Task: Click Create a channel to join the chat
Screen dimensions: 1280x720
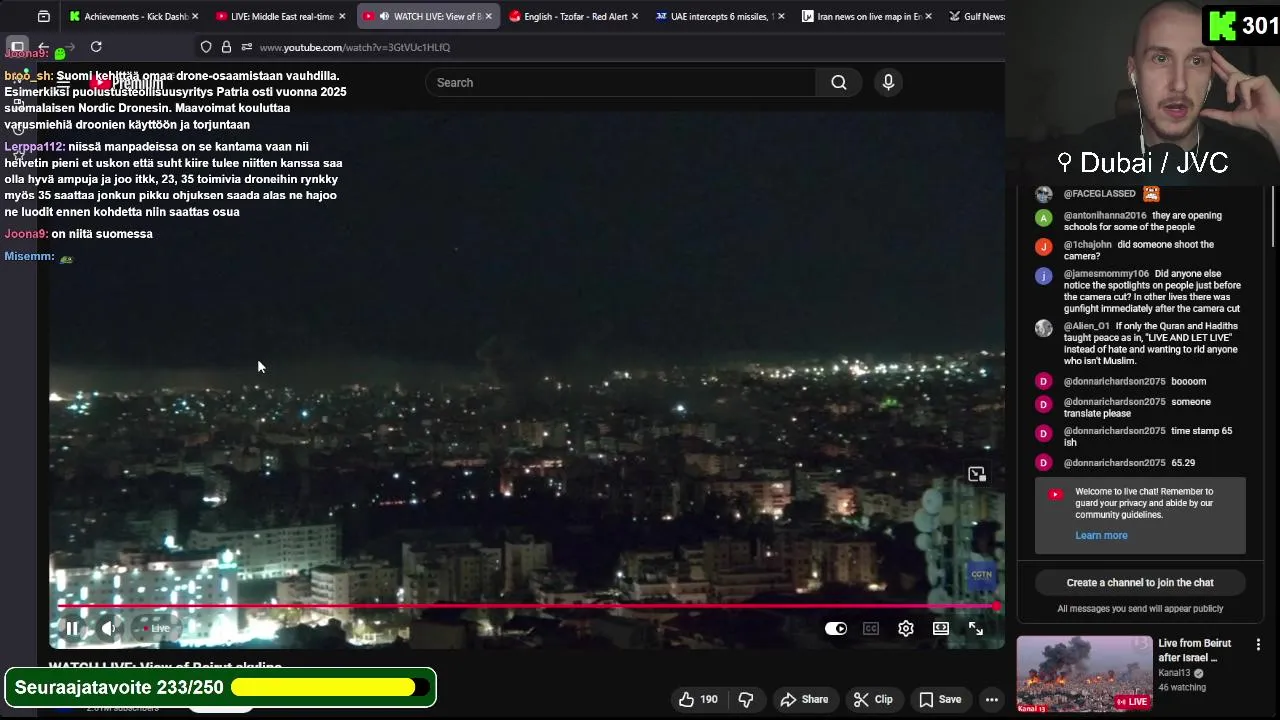Action: 1140,583
